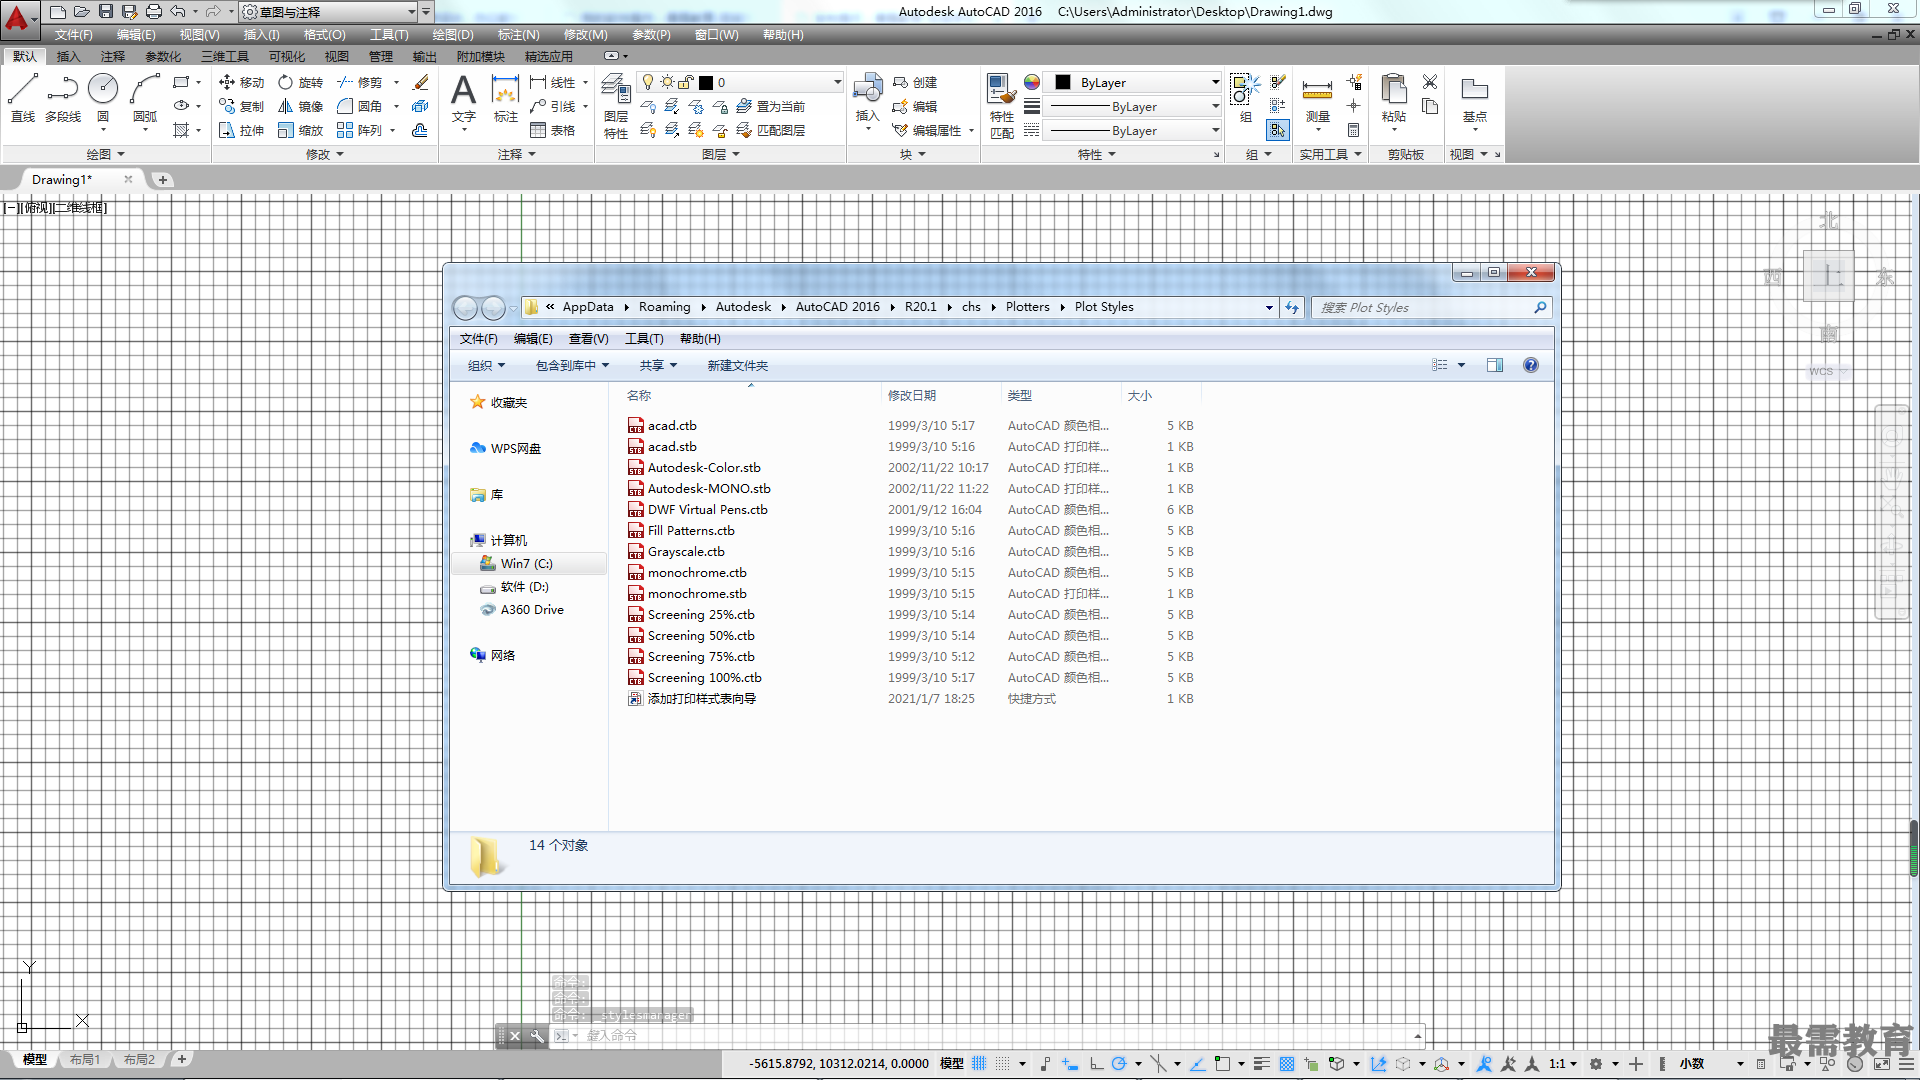Image resolution: width=1920 pixels, height=1080 pixels.
Task: Click the black ByLayer object color swatch
Action: click(x=1063, y=82)
